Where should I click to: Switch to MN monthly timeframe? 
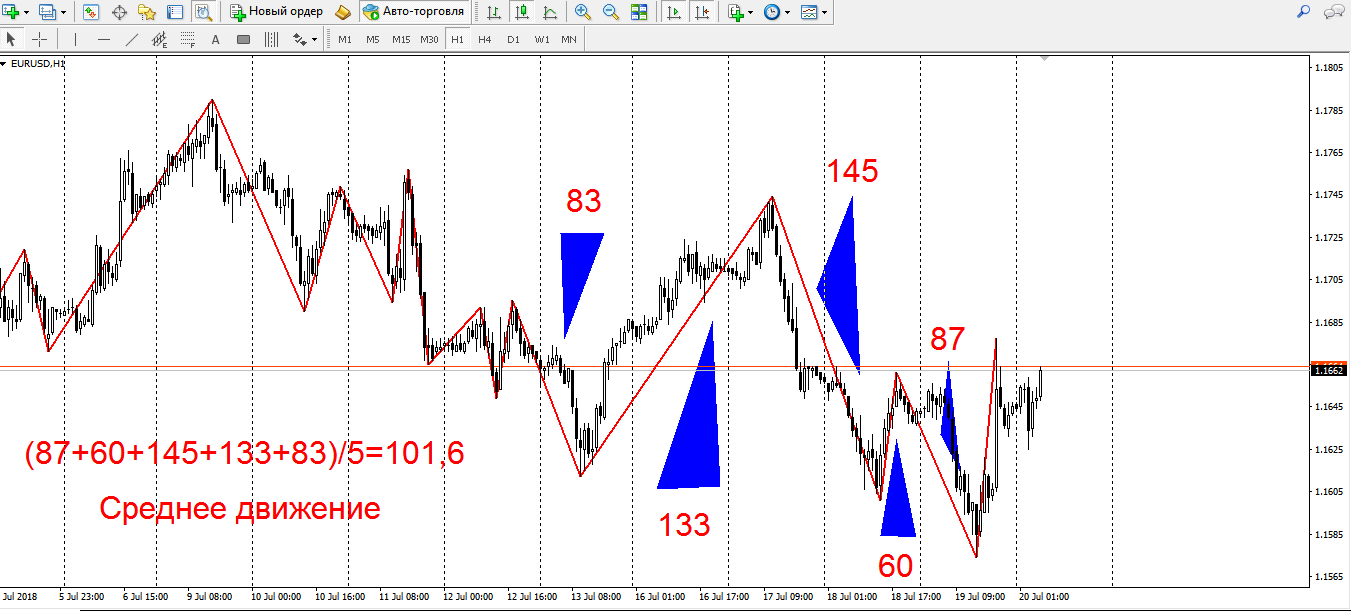click(569, 39)
